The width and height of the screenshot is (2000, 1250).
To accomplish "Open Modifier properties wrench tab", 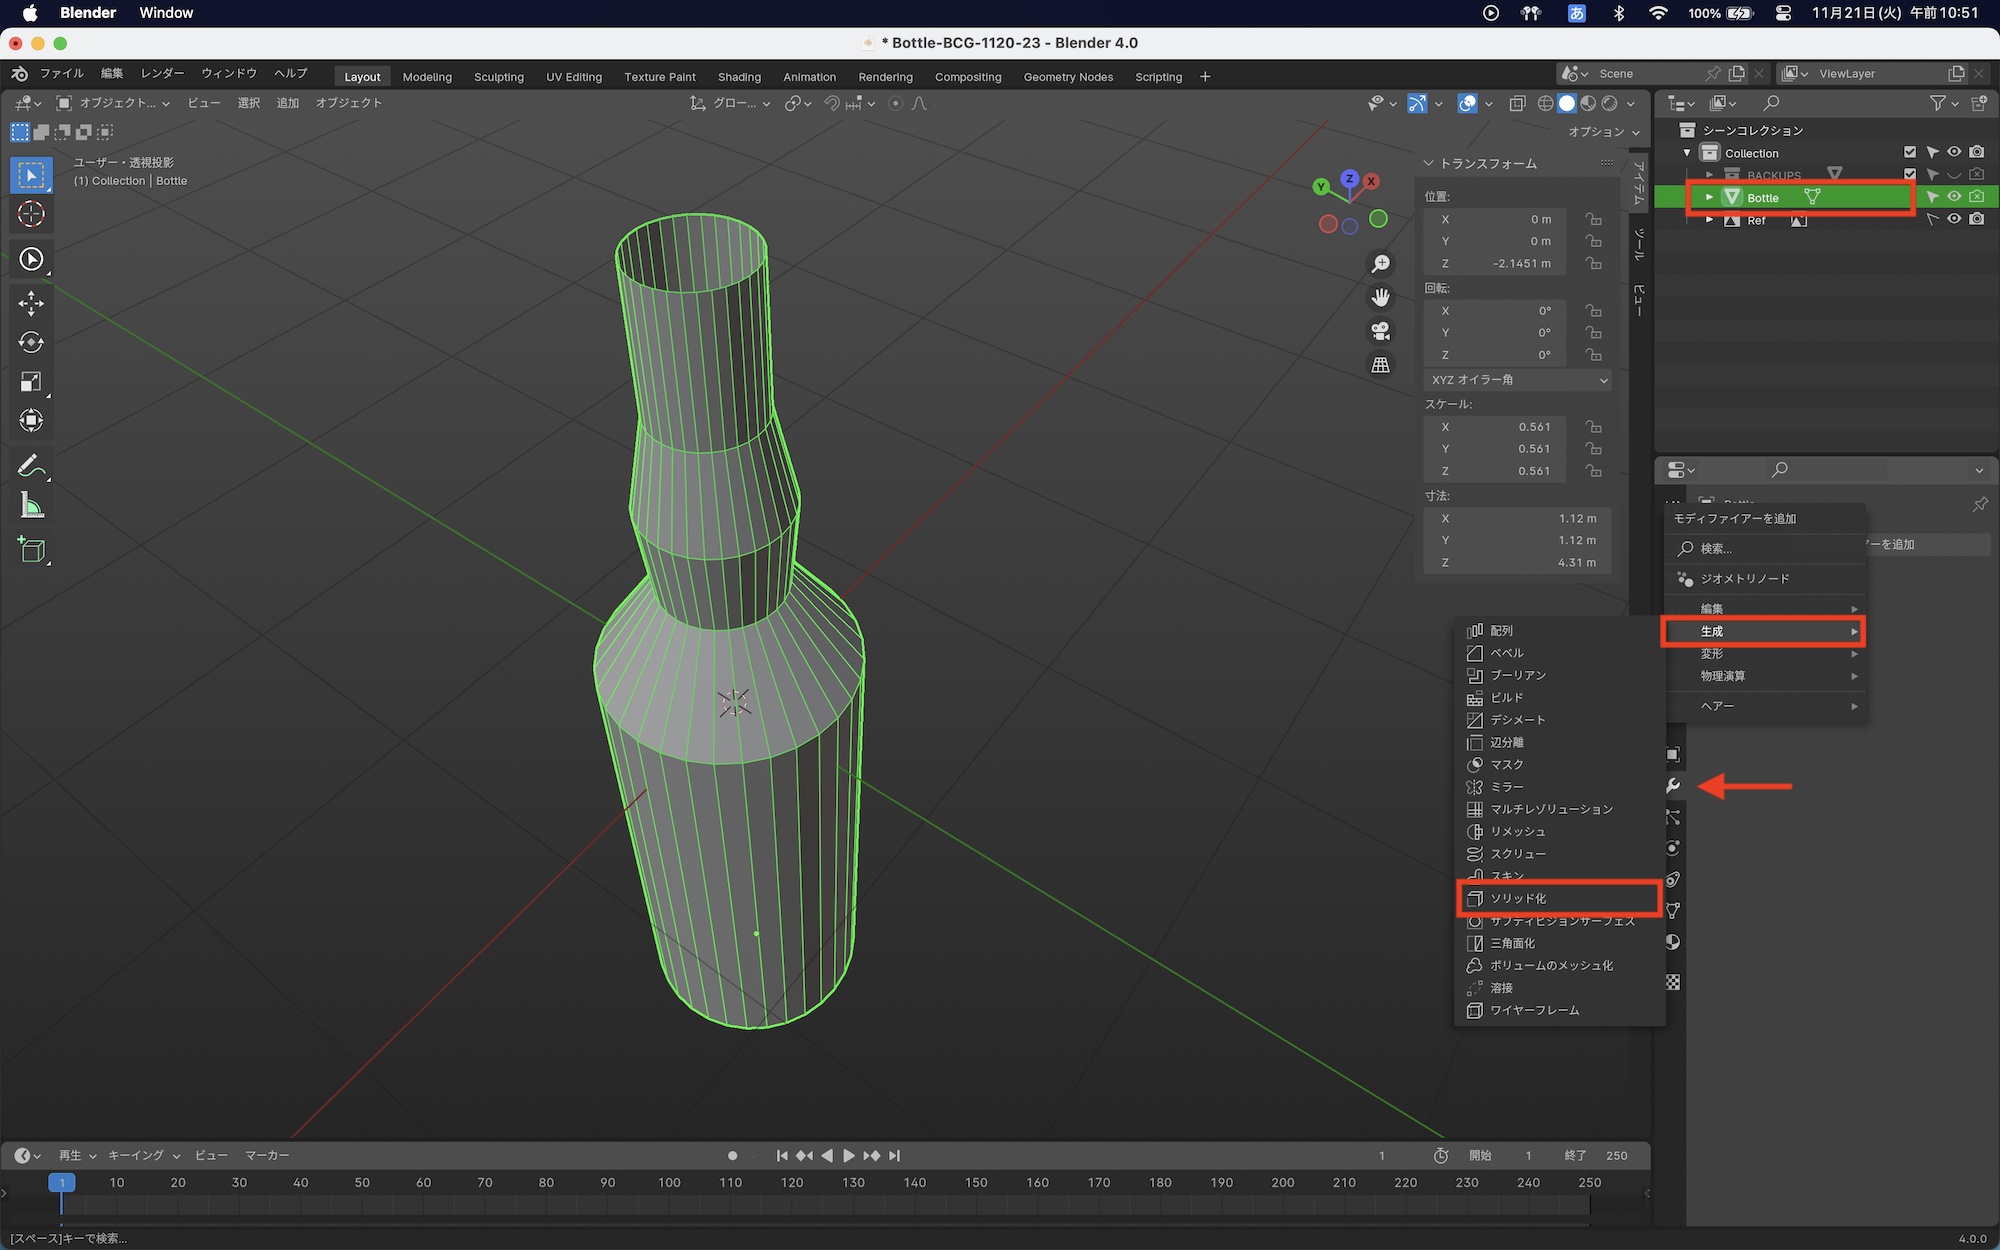I will coord(1673,786).
